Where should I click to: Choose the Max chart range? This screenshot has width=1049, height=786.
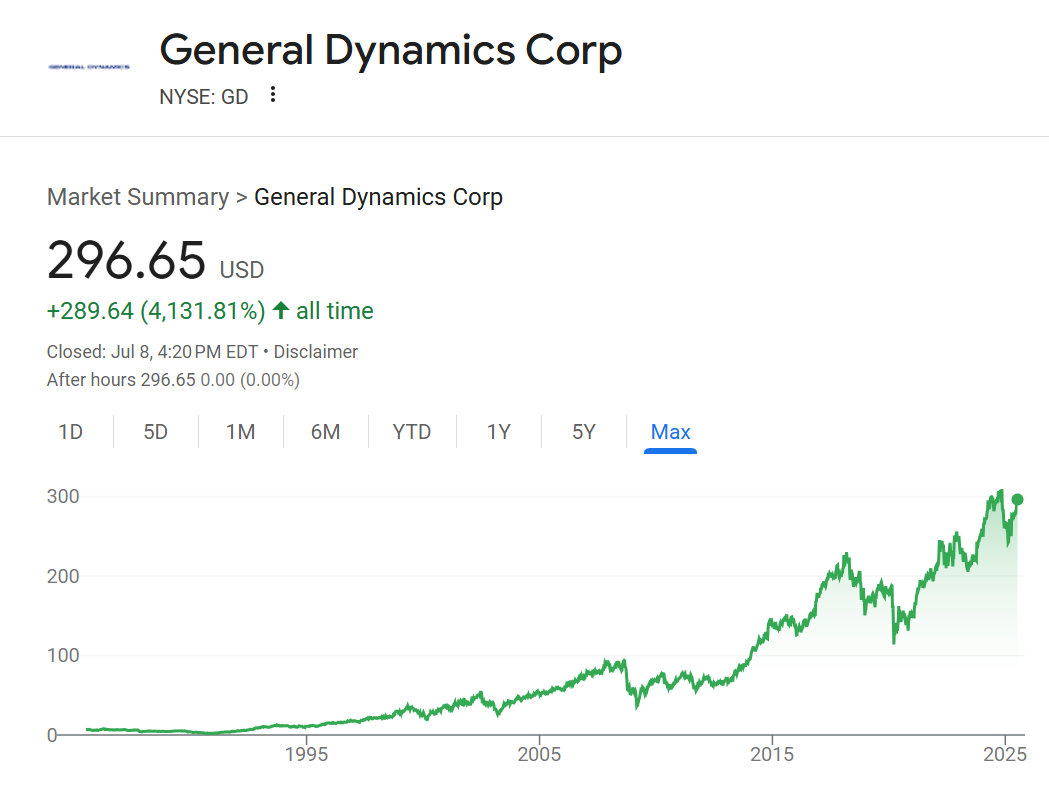point(670,432)
